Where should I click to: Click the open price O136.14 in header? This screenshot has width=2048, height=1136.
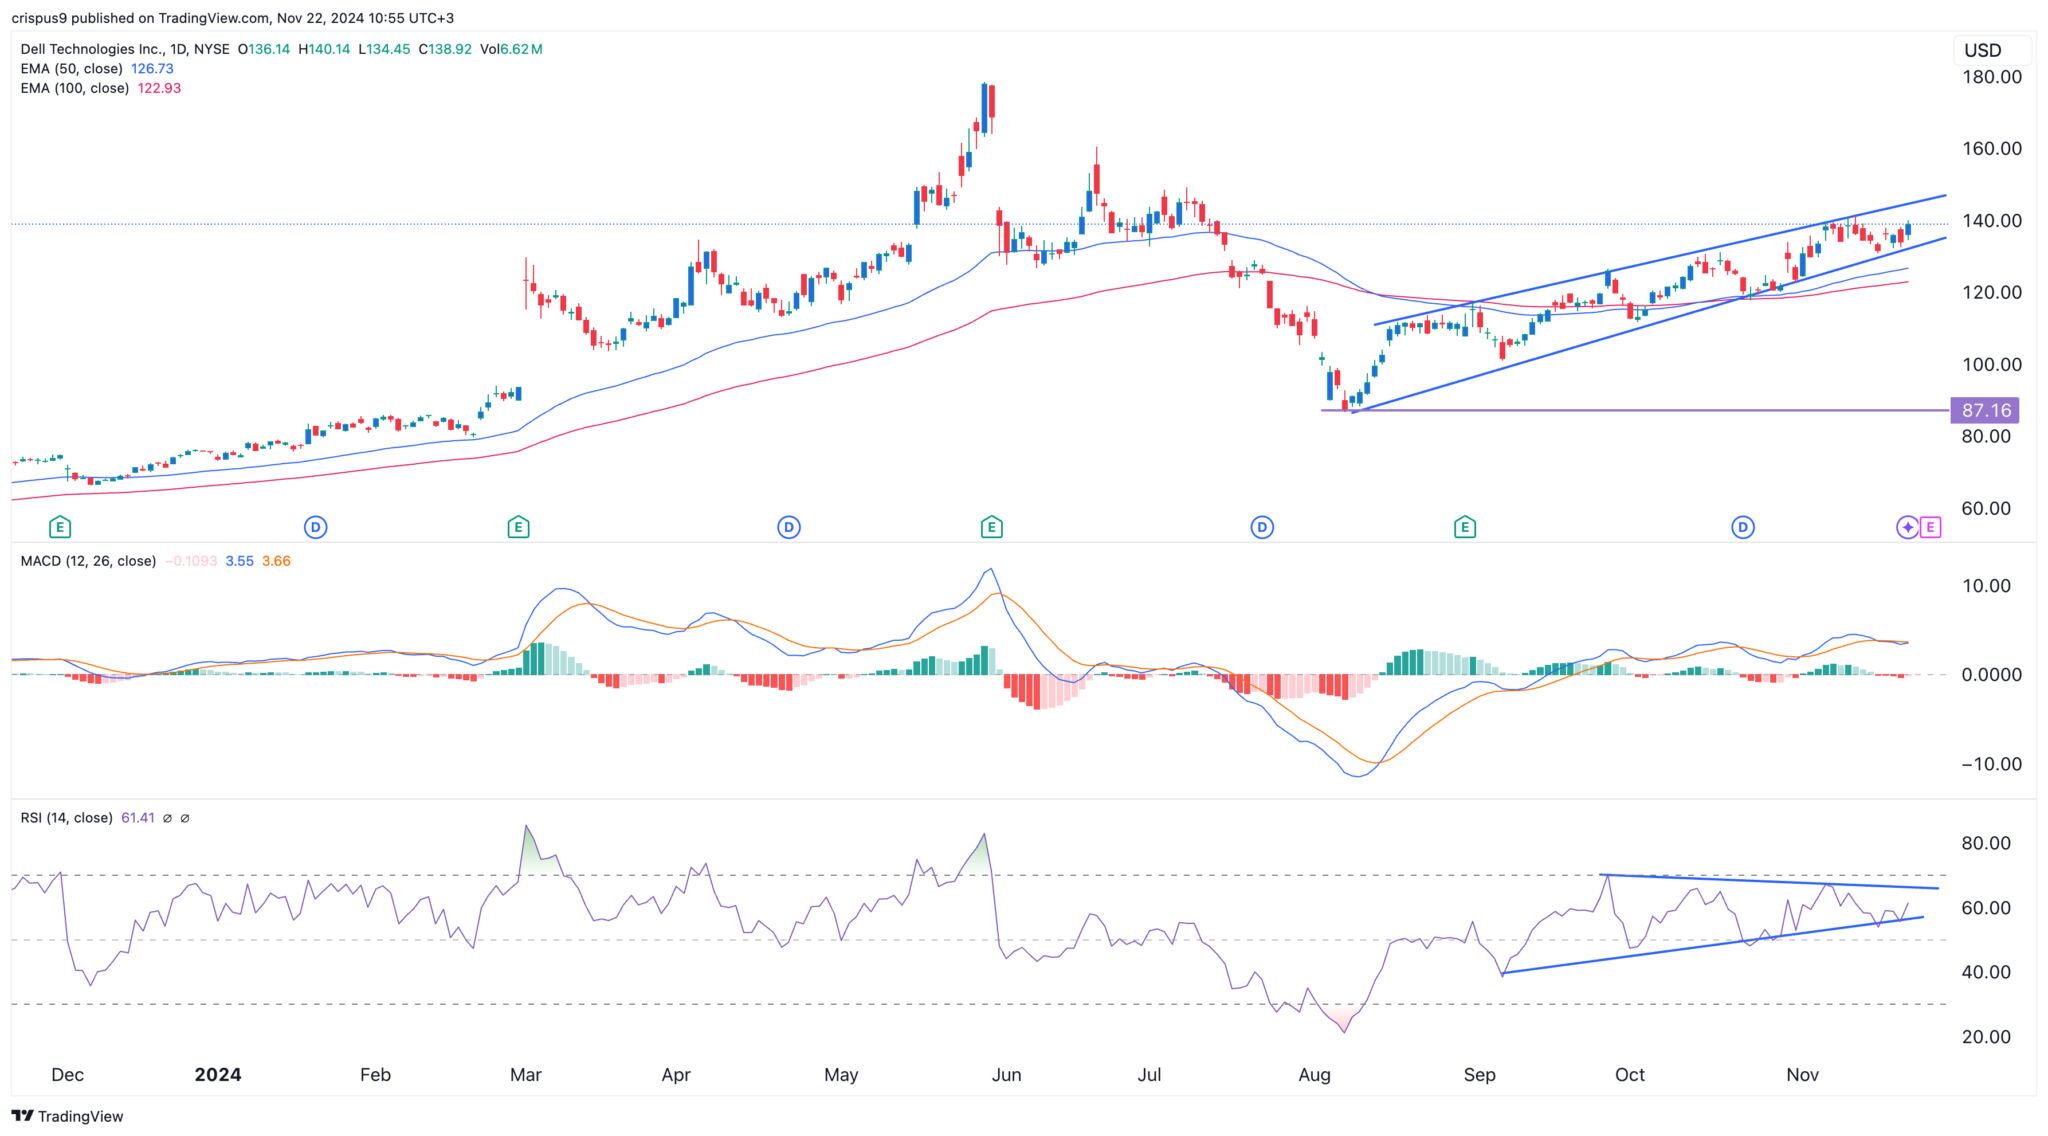coord(264,49)
